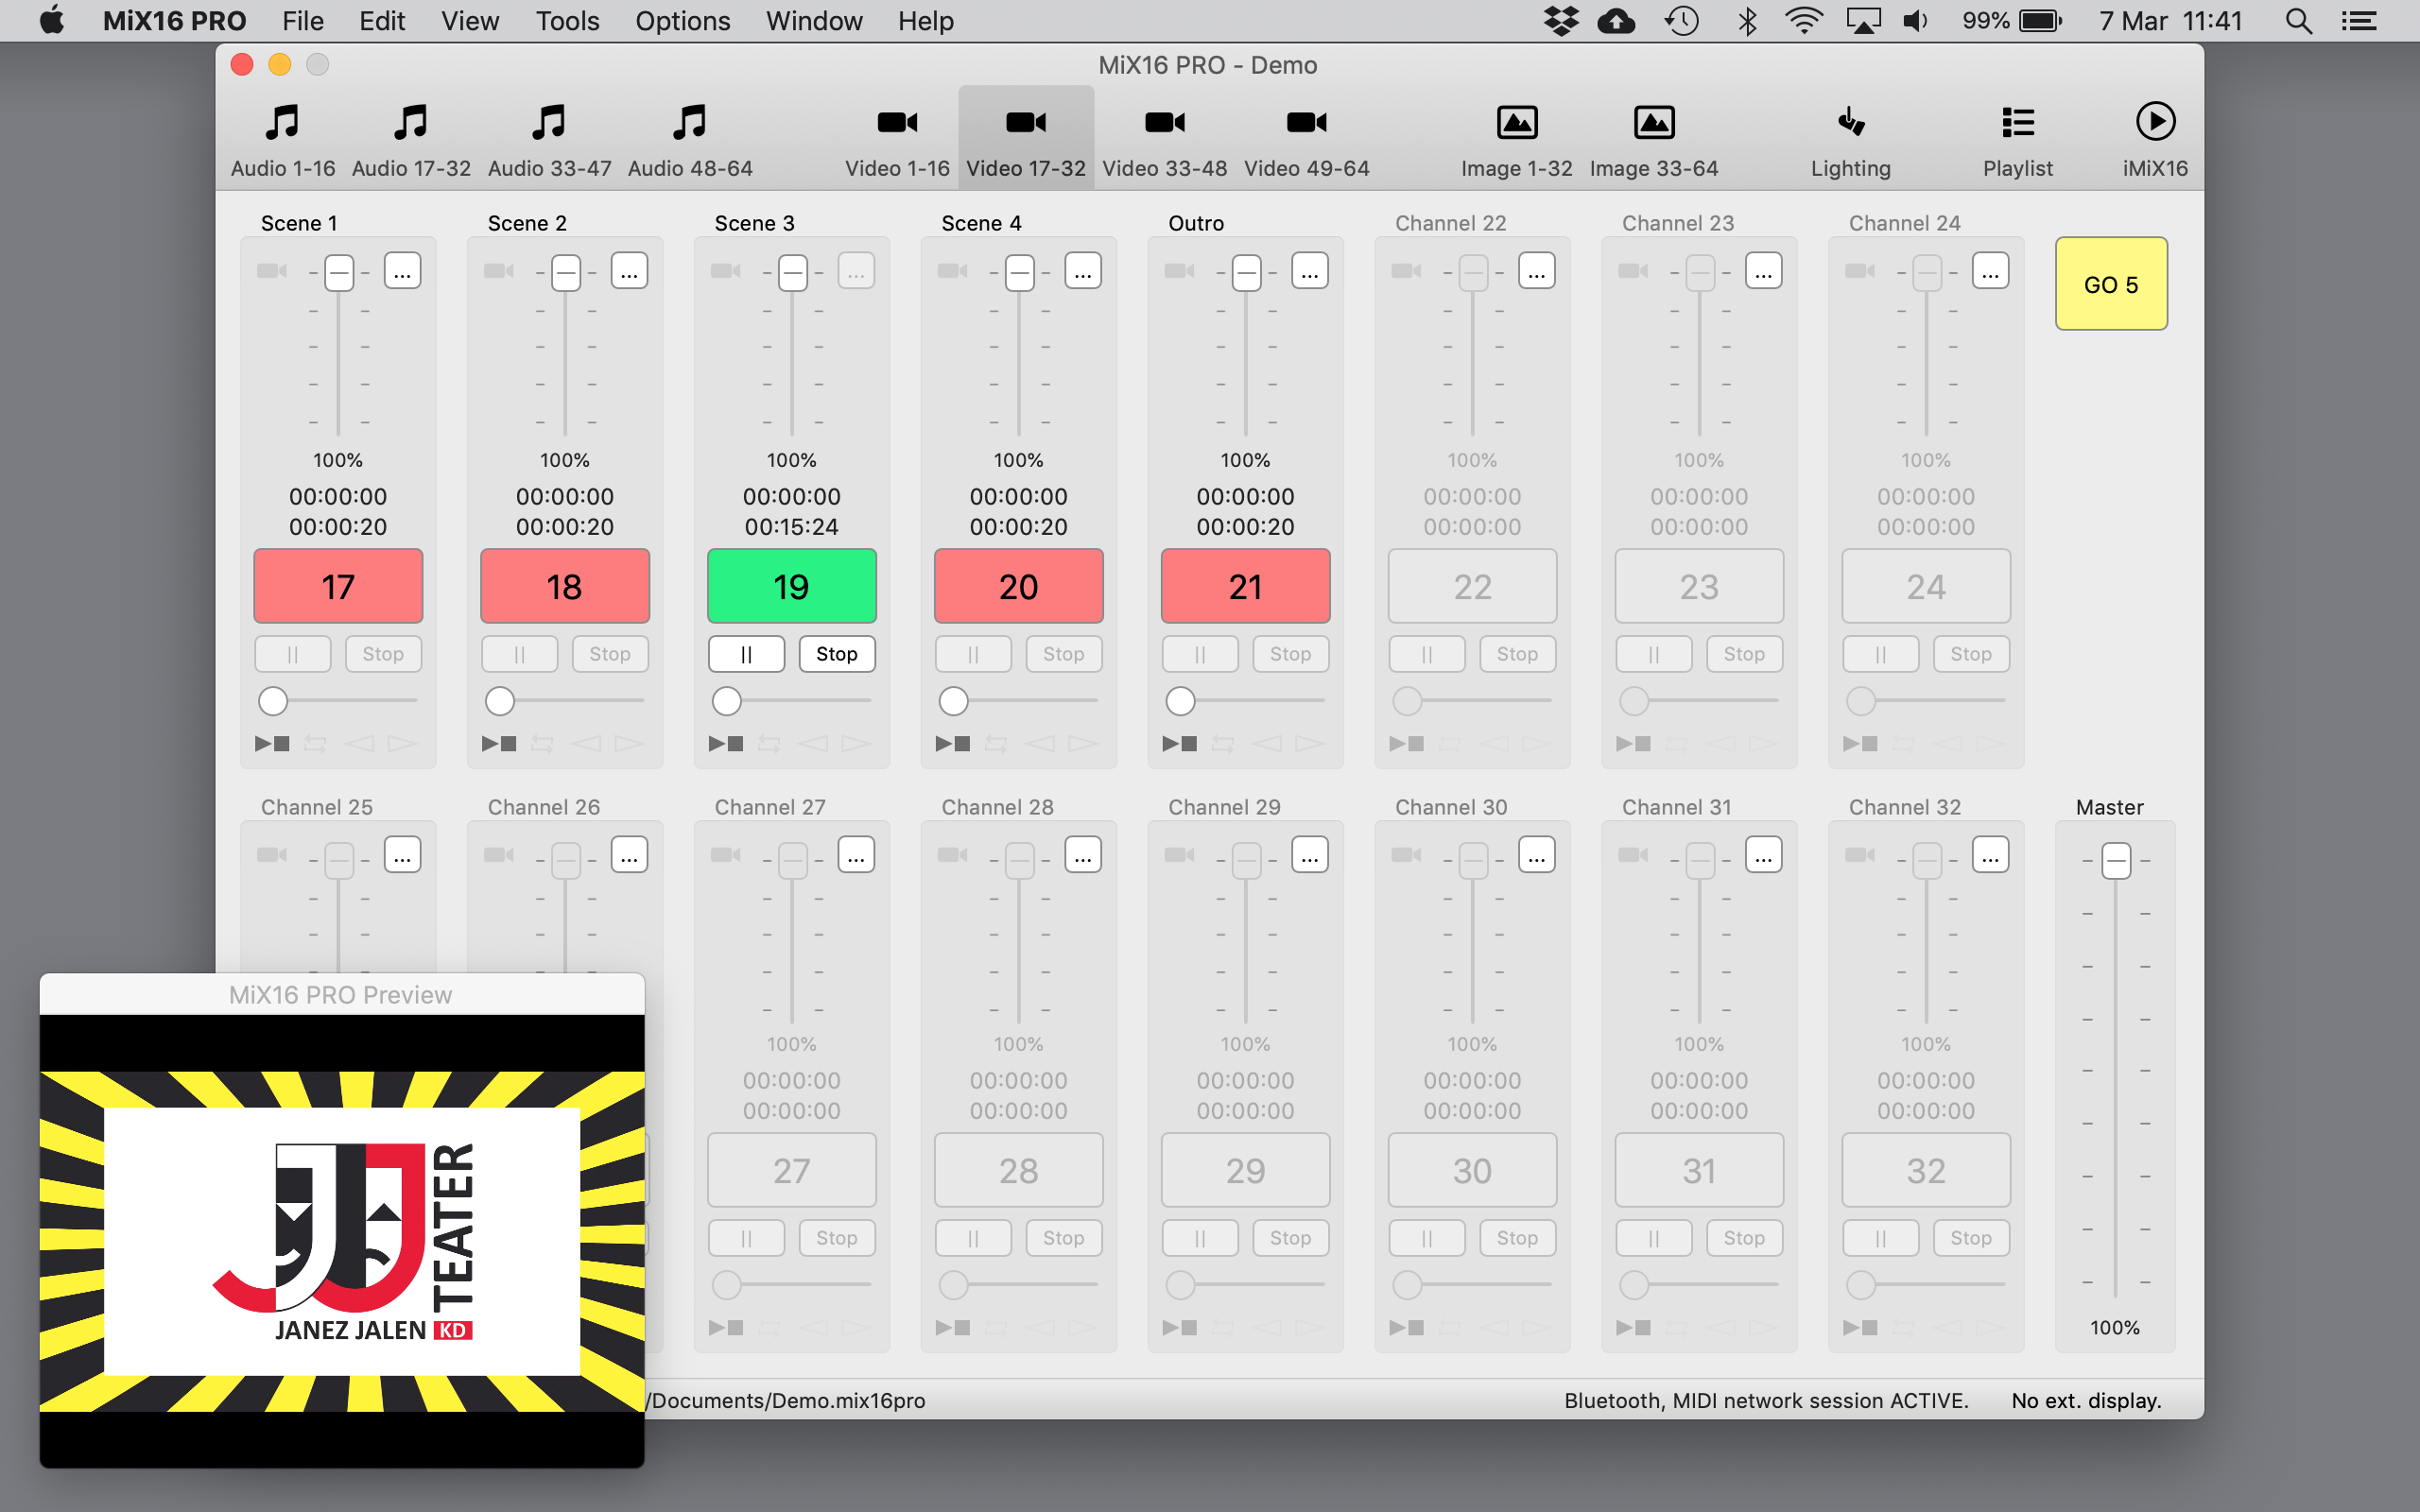This screenshot has width=2420, height=1512.
Task: Open the Options menu
Action: (682, 21)
